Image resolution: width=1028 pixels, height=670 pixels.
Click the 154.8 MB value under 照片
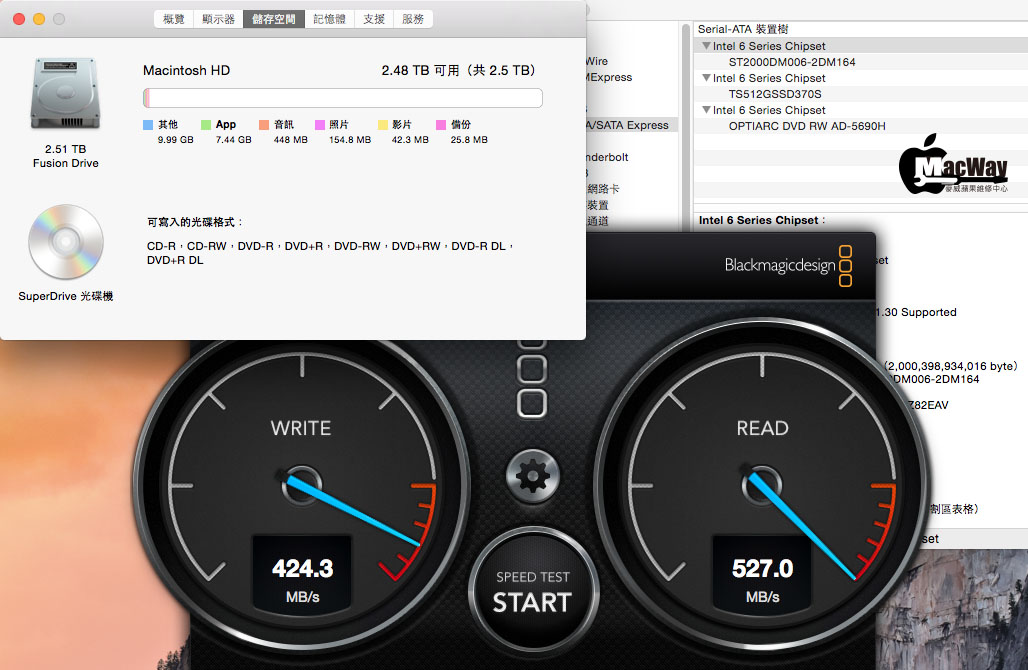pyautogui.click(x=350, y=140)
